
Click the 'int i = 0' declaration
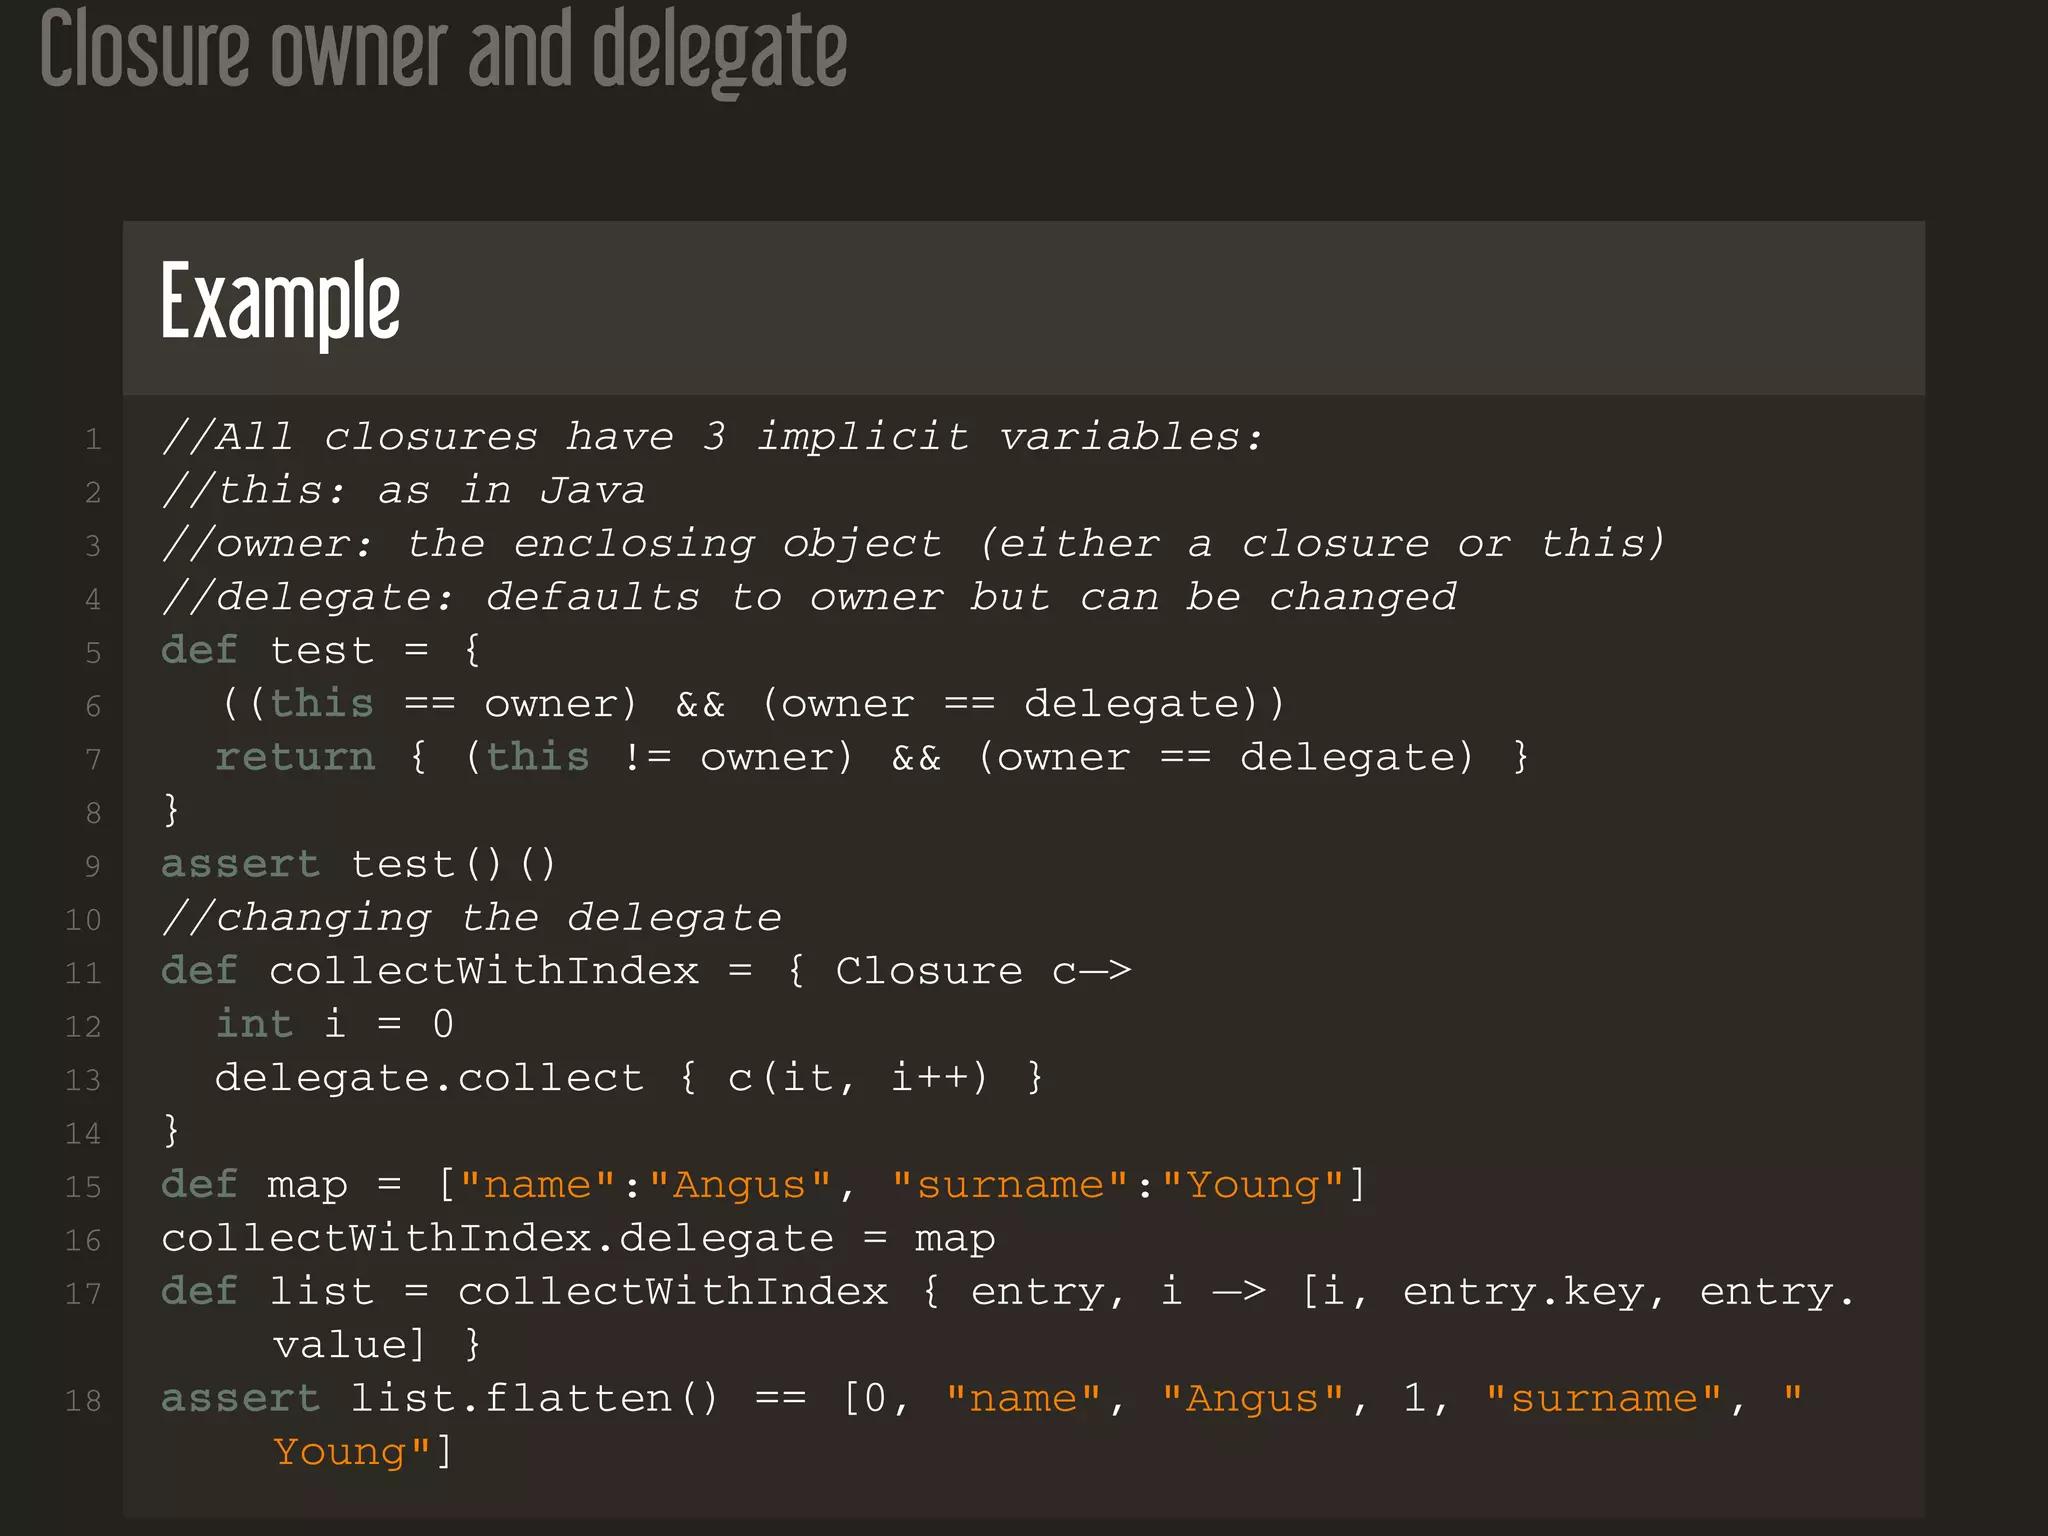(x=334, y=1025)
